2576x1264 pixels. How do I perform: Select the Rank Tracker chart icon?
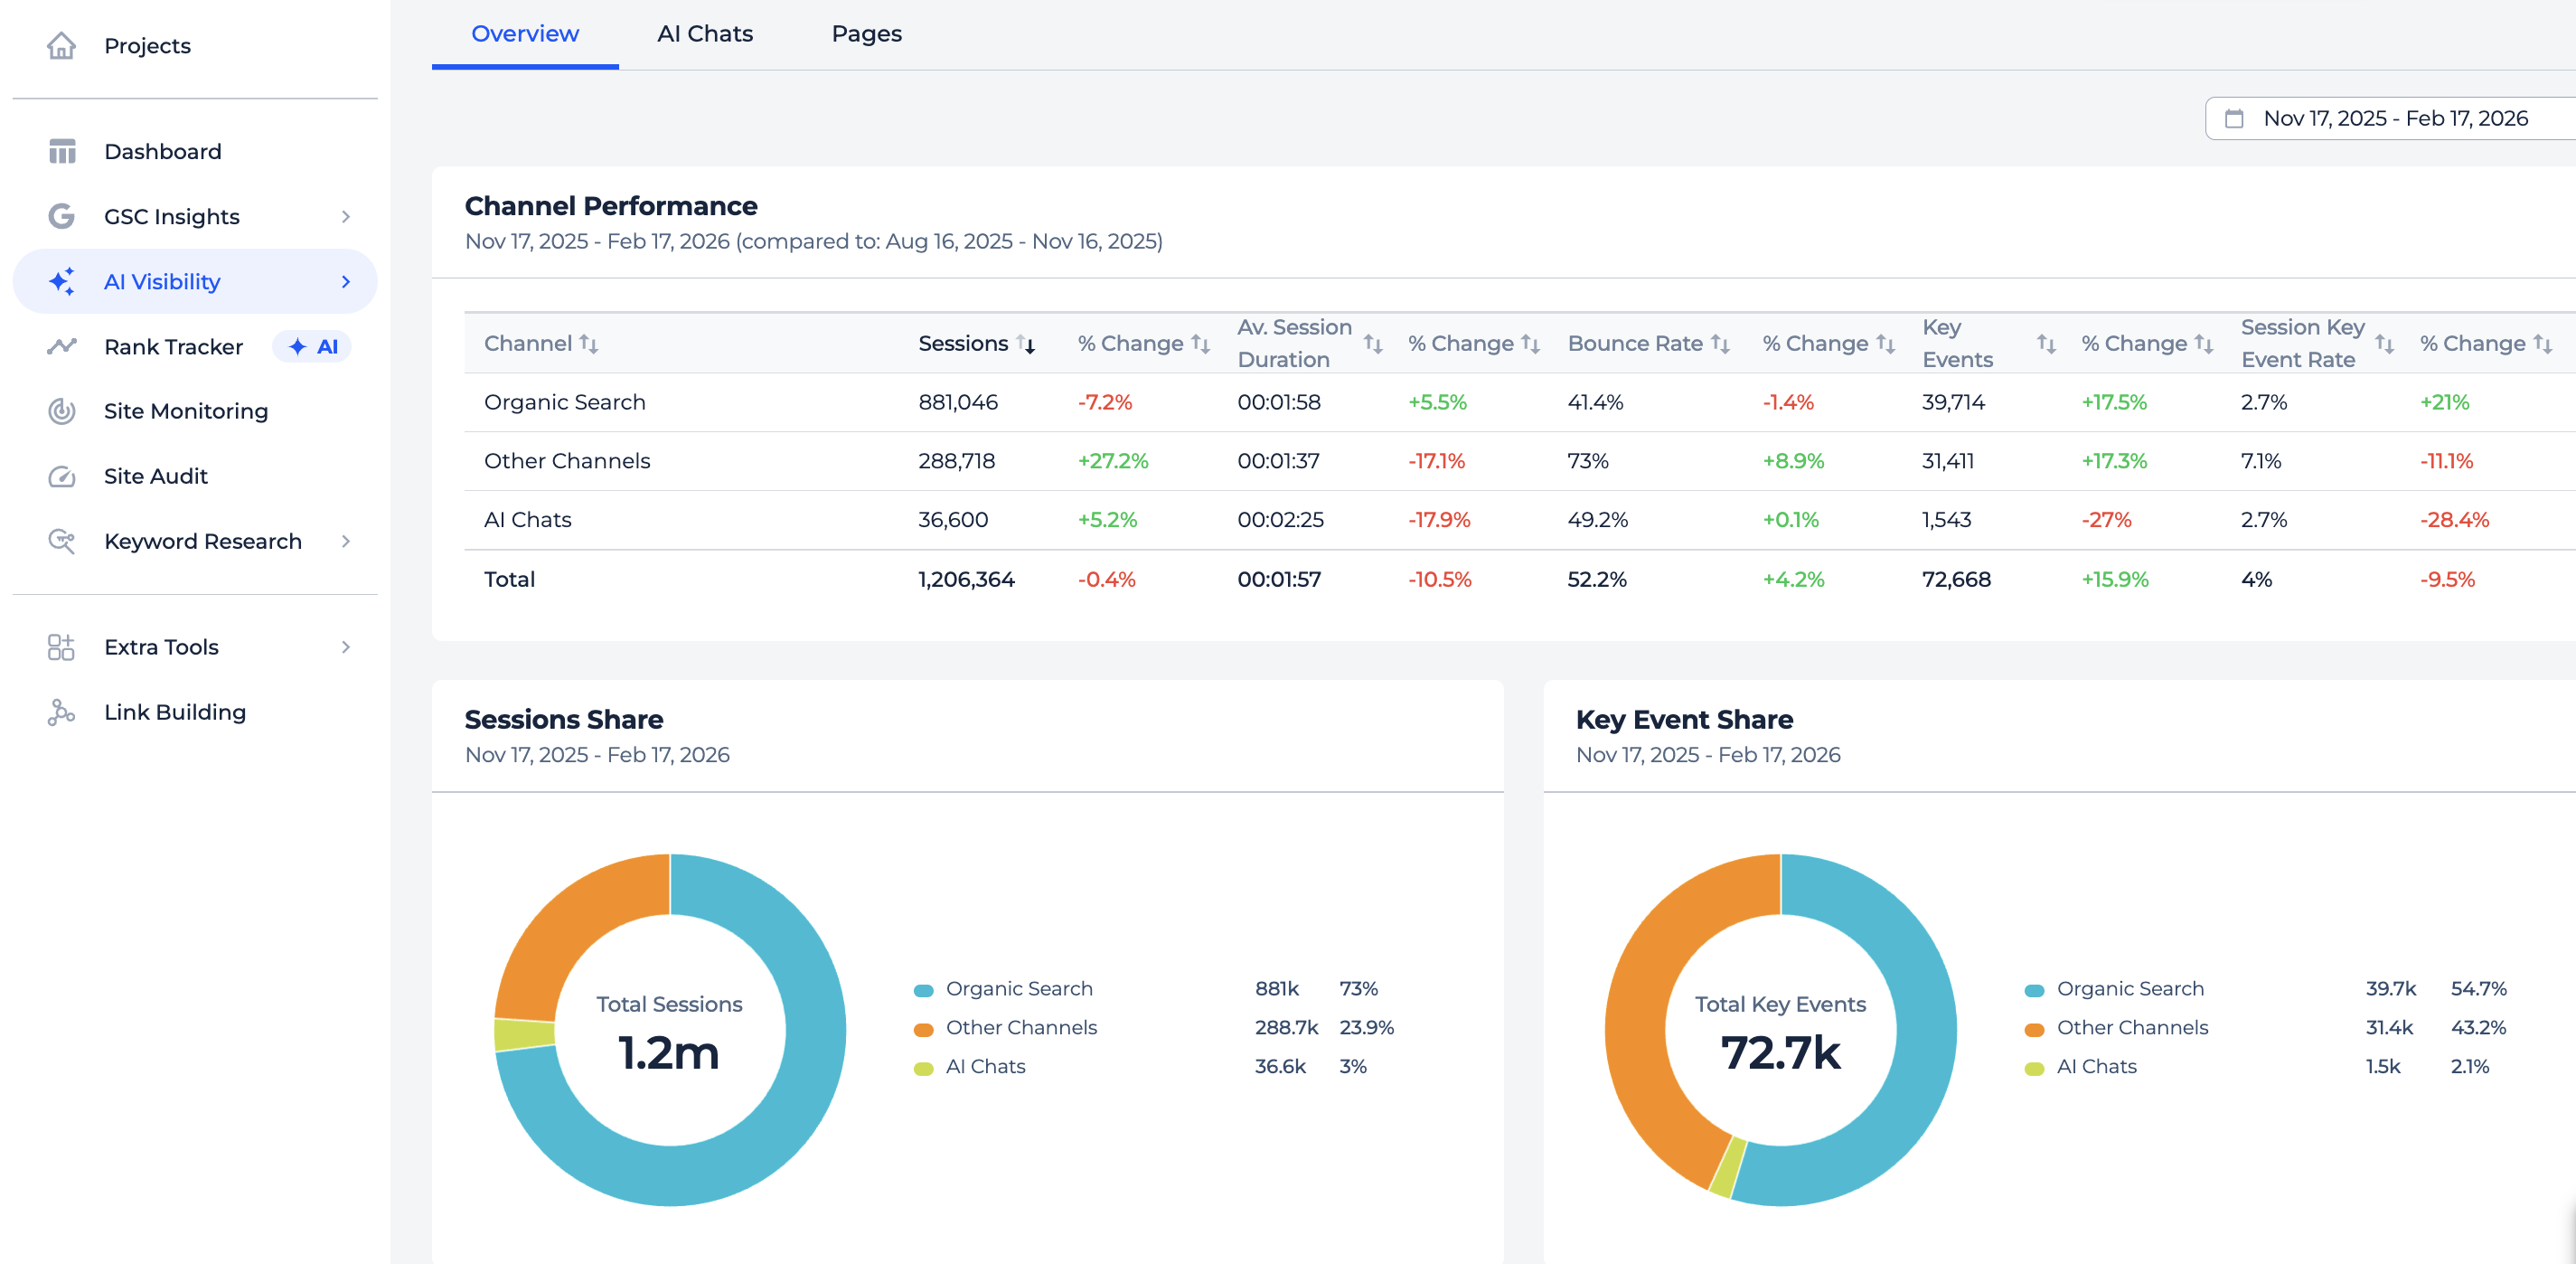(61, 346)
